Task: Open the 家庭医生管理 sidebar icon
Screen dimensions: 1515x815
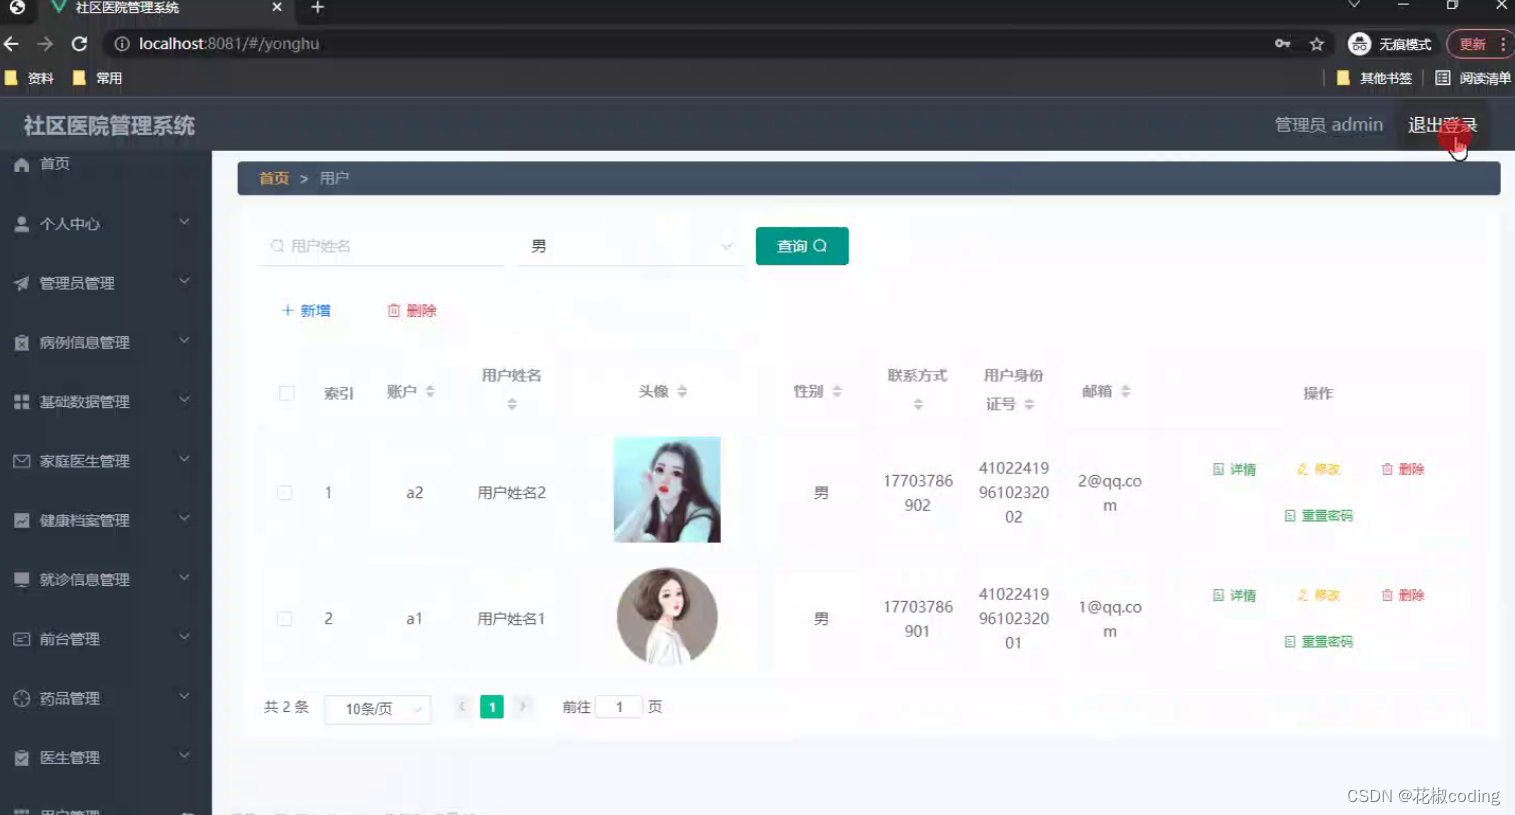Action: 21,461
